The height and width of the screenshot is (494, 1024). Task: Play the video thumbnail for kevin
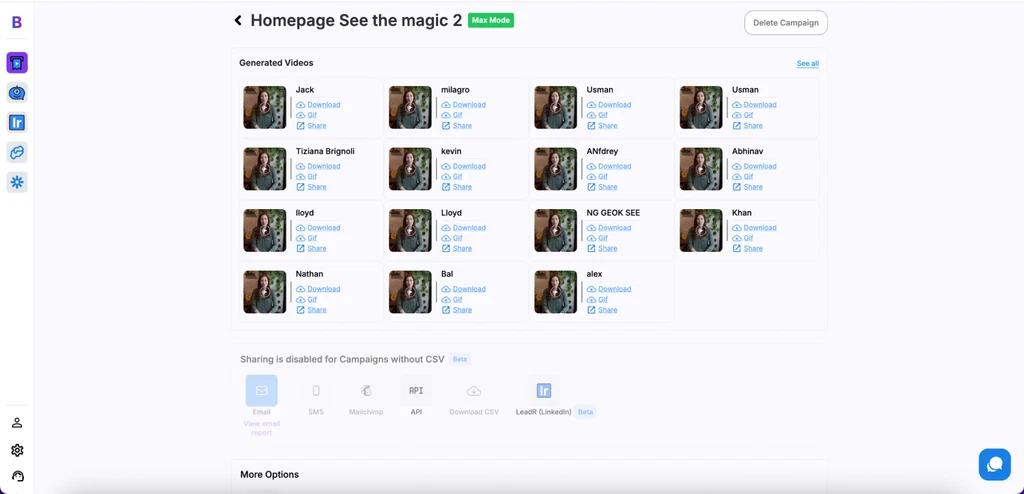(x=410, y=169)
